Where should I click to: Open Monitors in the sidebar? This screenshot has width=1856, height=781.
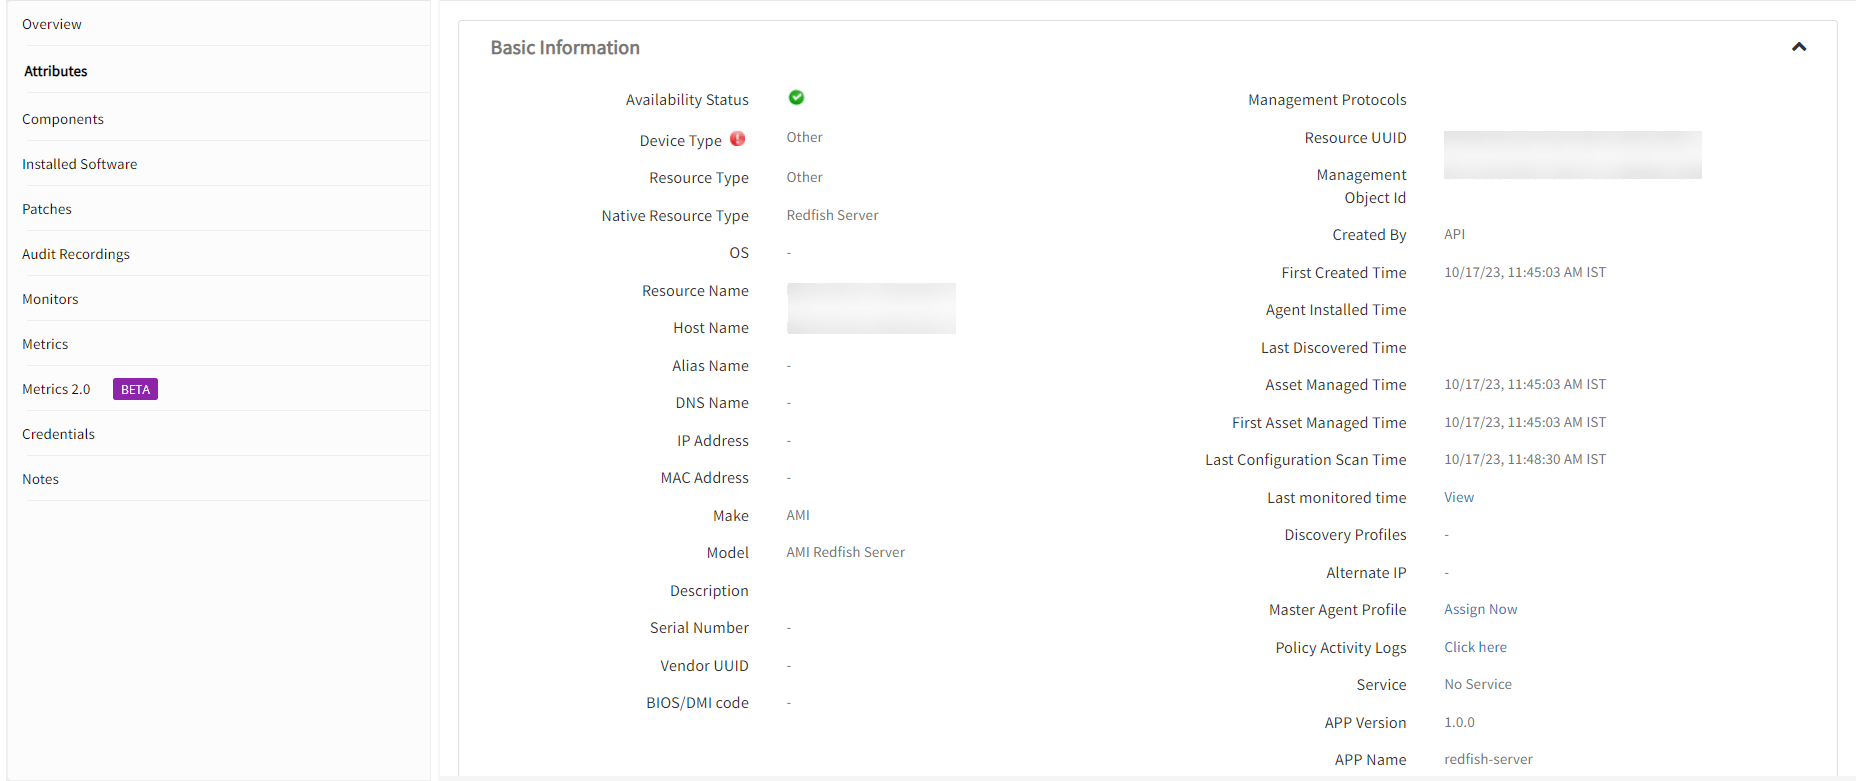(50, 299)
